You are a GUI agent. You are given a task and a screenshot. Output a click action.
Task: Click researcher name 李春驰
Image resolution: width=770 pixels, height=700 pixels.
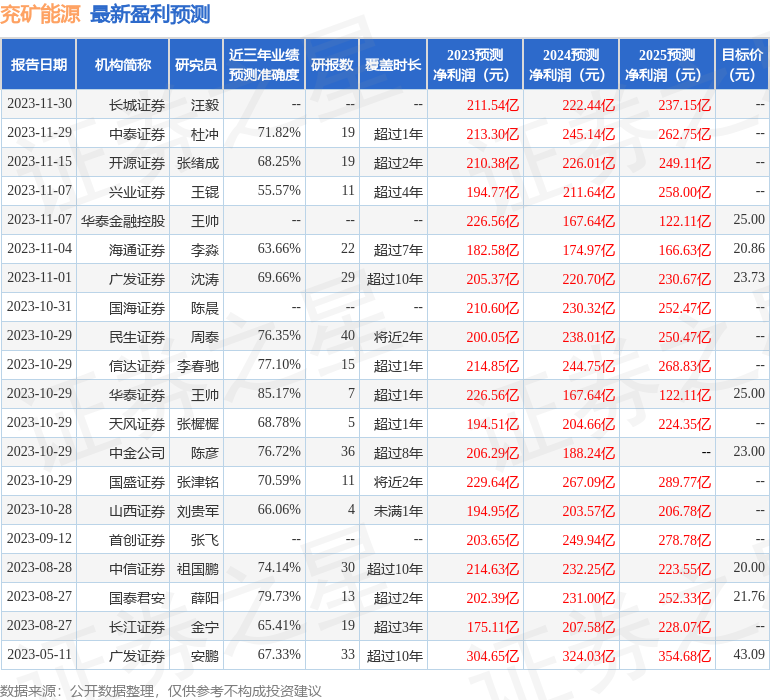coord(198,366)
